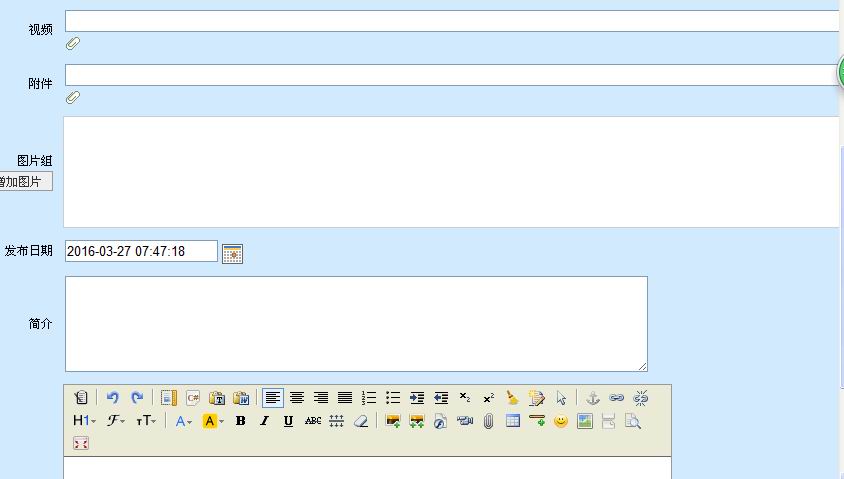This screenshot has width=844, height=479.
Task: Expand the font family dropdown
Action: click(116, 421)
